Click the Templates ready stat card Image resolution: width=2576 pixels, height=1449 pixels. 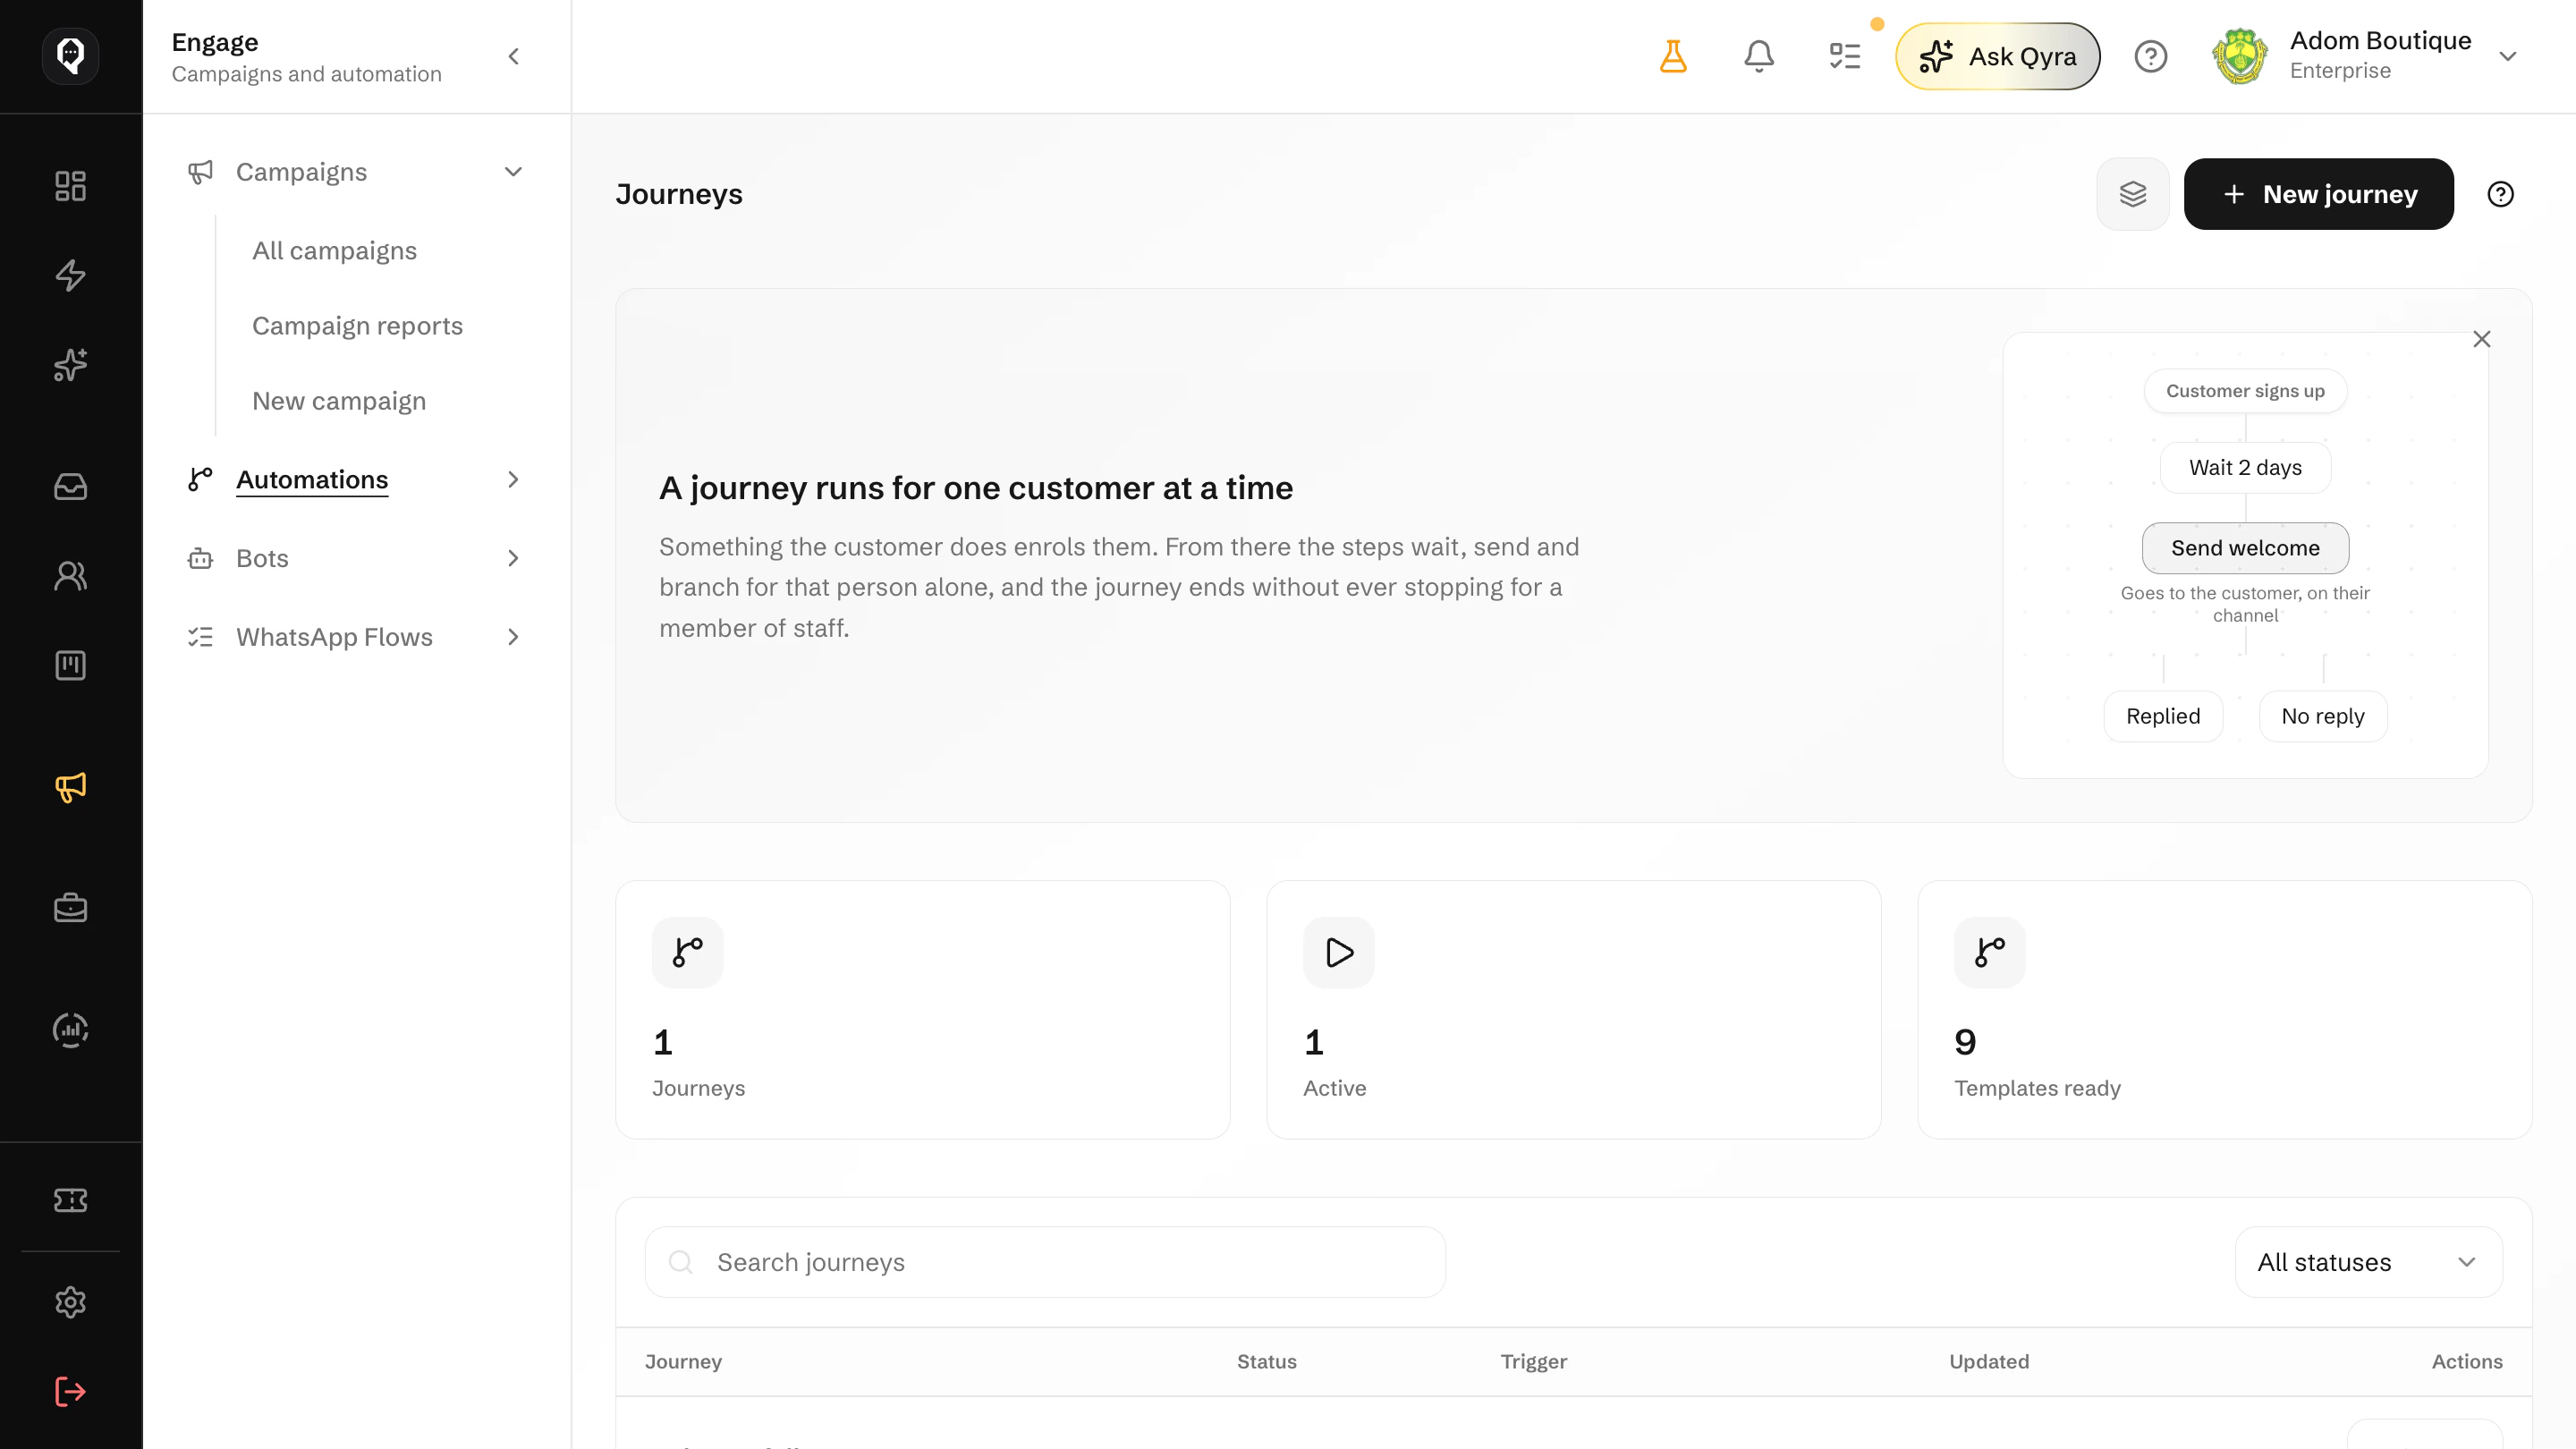coord(2225,1010)
